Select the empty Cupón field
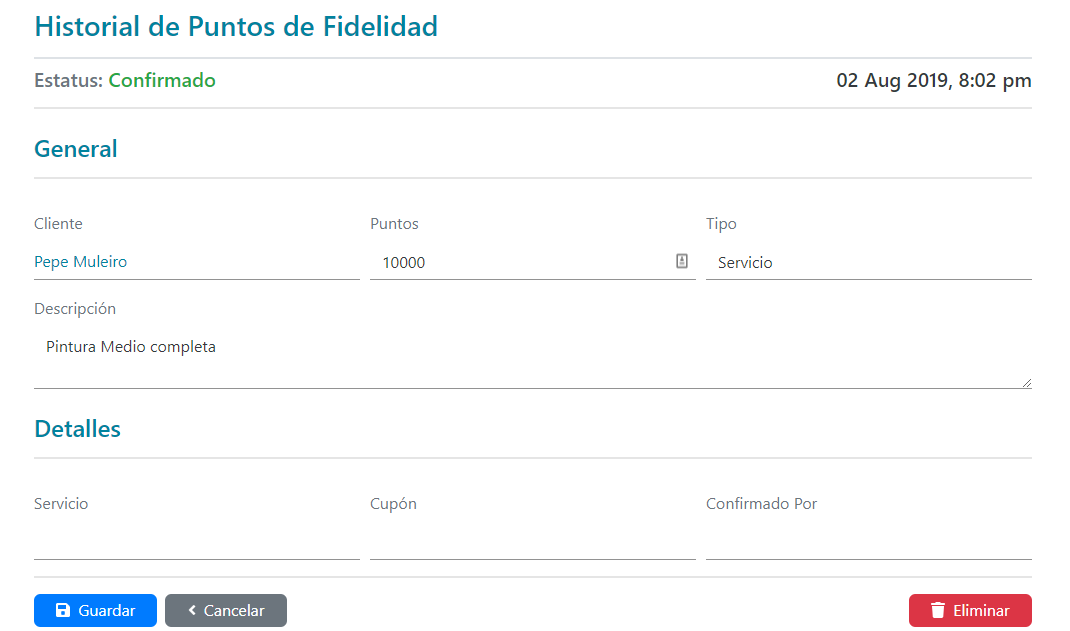The width and height of the screenshot is (1070, 631). (x=532, y=542)
